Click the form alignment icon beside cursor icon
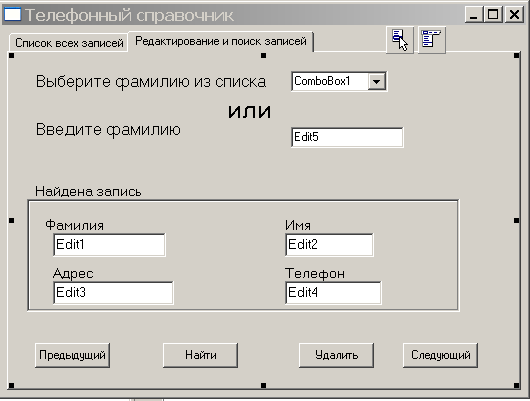Screen dimensions: 530x401 point(432,40)
